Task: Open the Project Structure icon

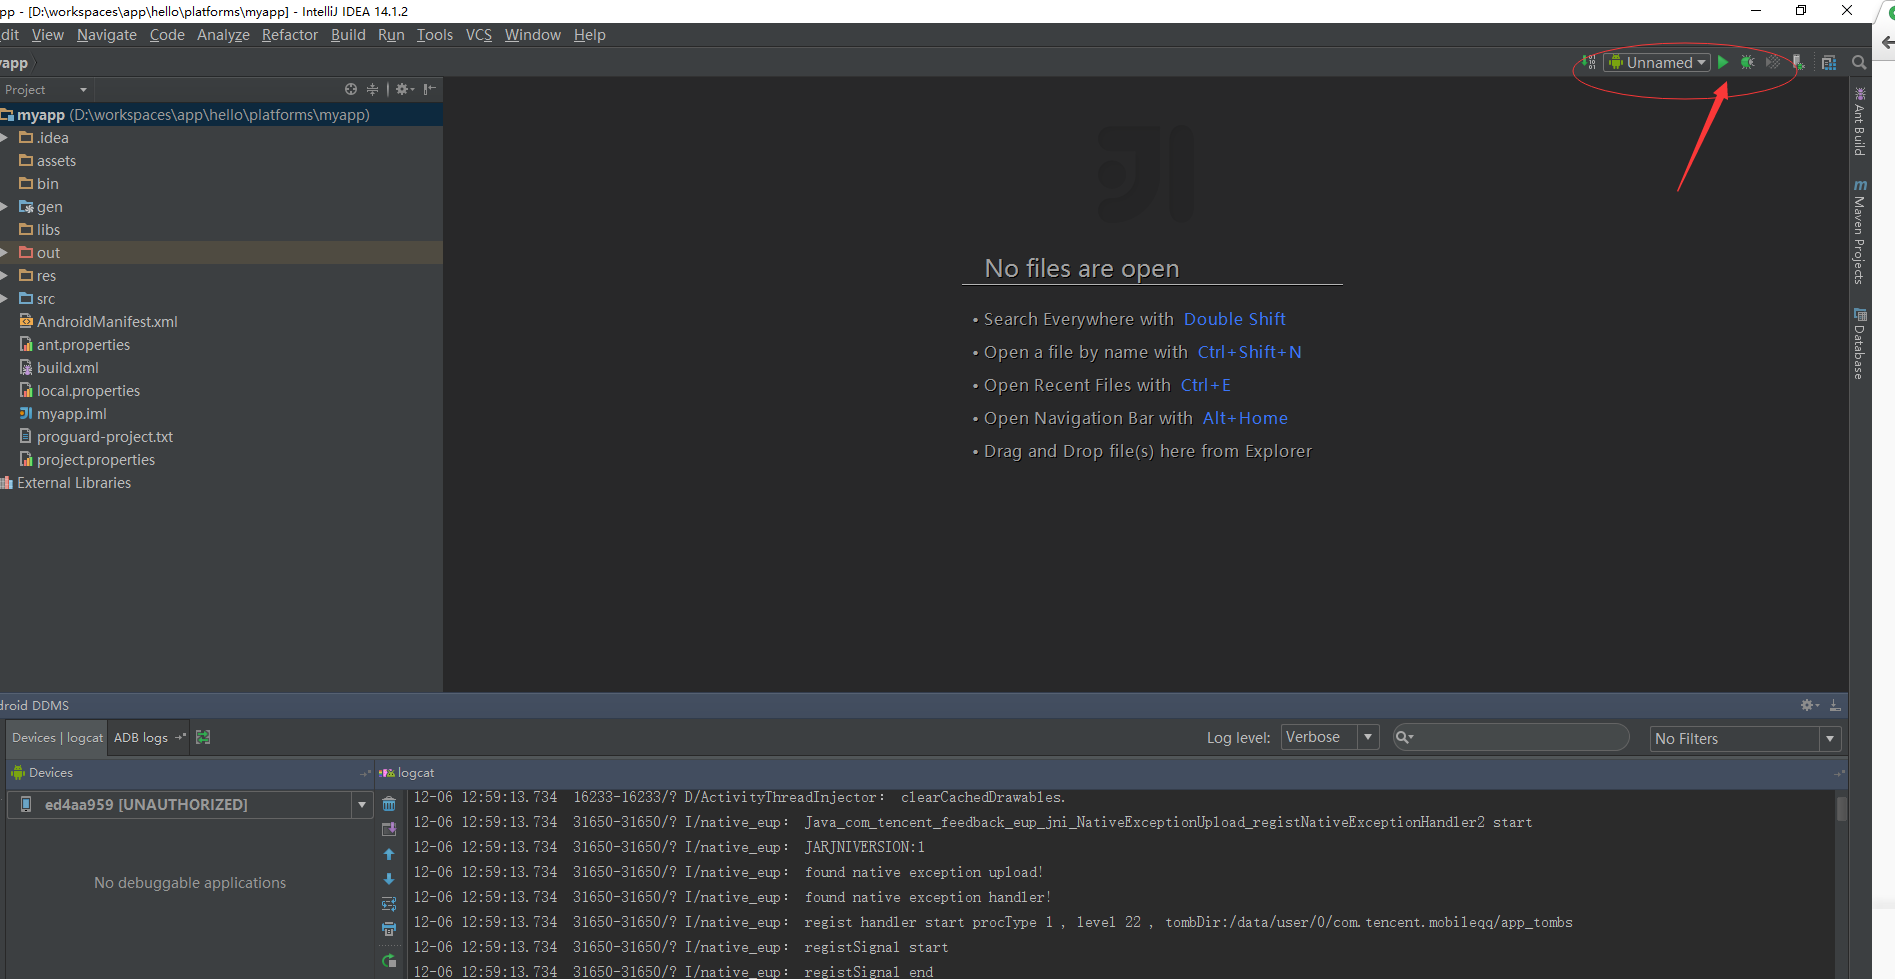Action: (x=1829, y=62)
